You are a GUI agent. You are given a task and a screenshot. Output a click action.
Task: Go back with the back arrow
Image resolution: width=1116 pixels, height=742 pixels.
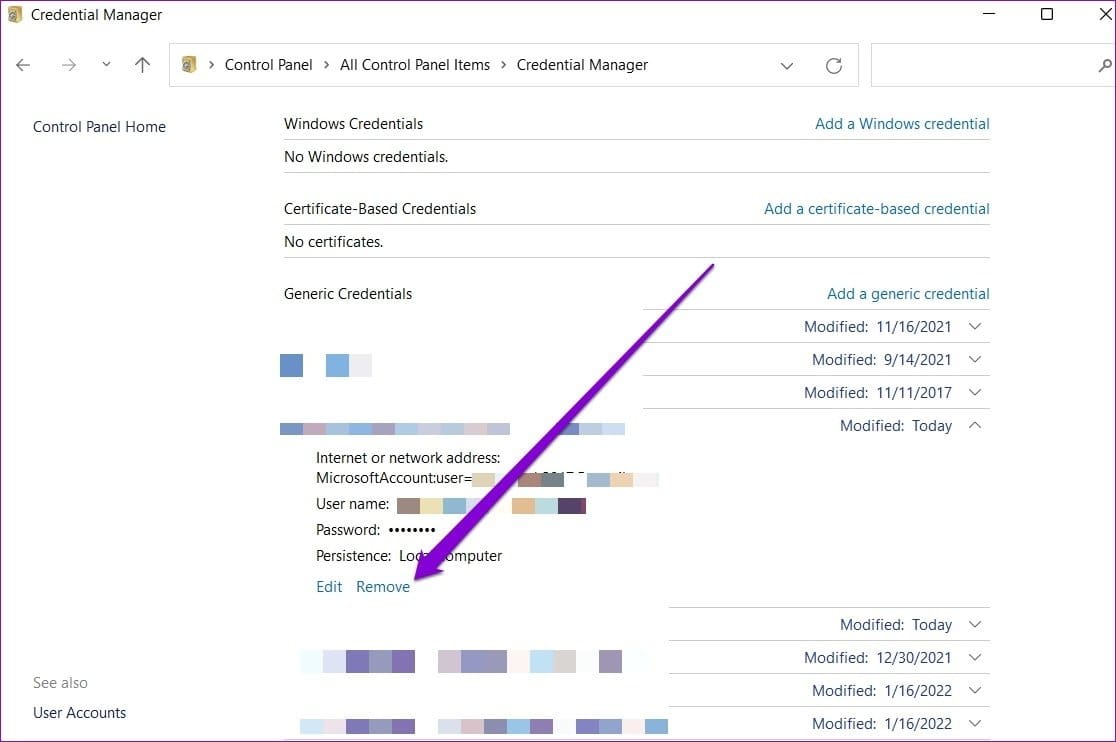coord(23,65)
